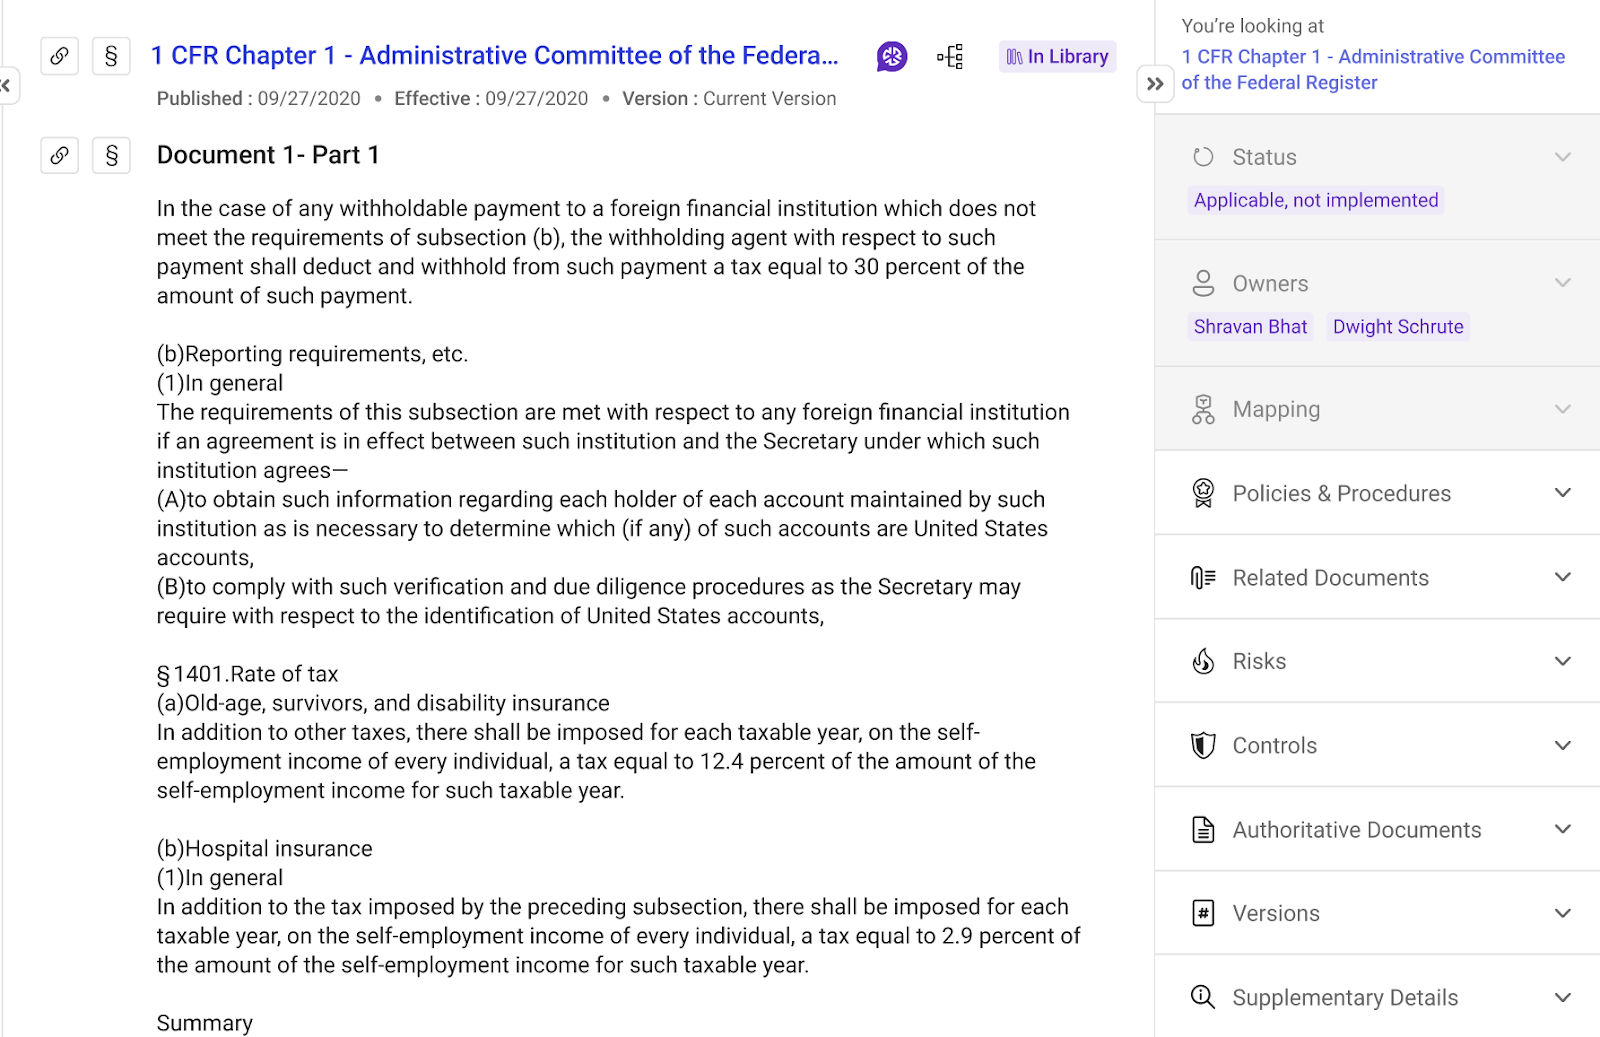This screenshot has height=1037, width=1600.
Task: Expand the Policies & Procedures section
Action: (x=1563, y=493)
